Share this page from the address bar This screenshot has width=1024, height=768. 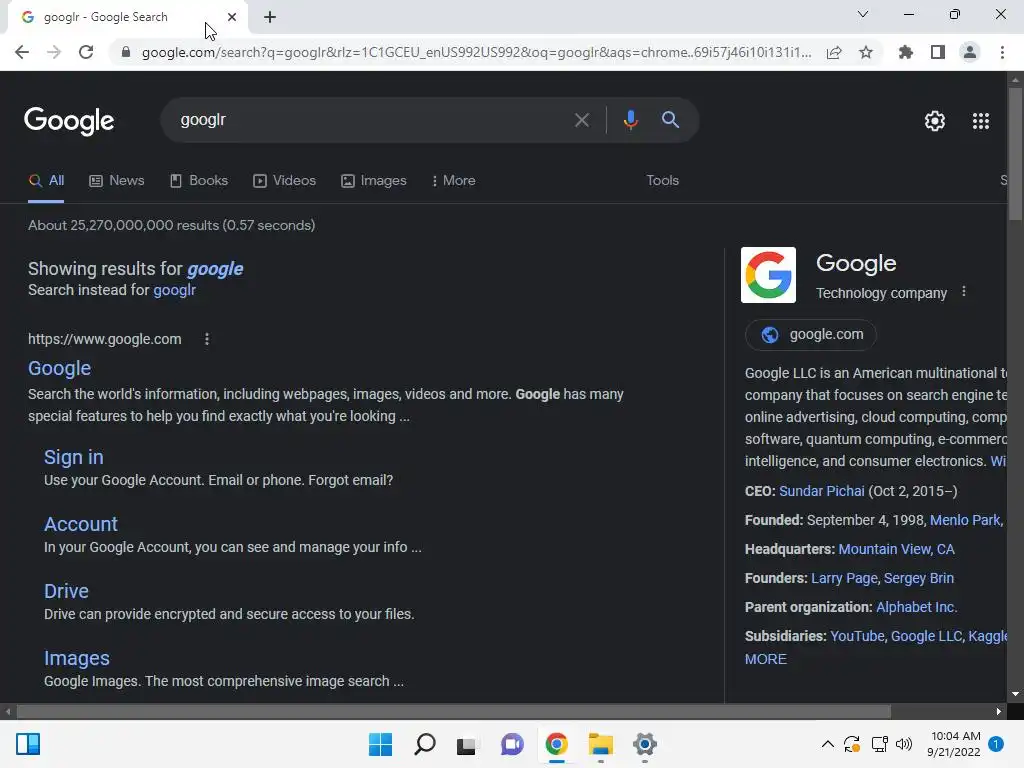point(834,52)
